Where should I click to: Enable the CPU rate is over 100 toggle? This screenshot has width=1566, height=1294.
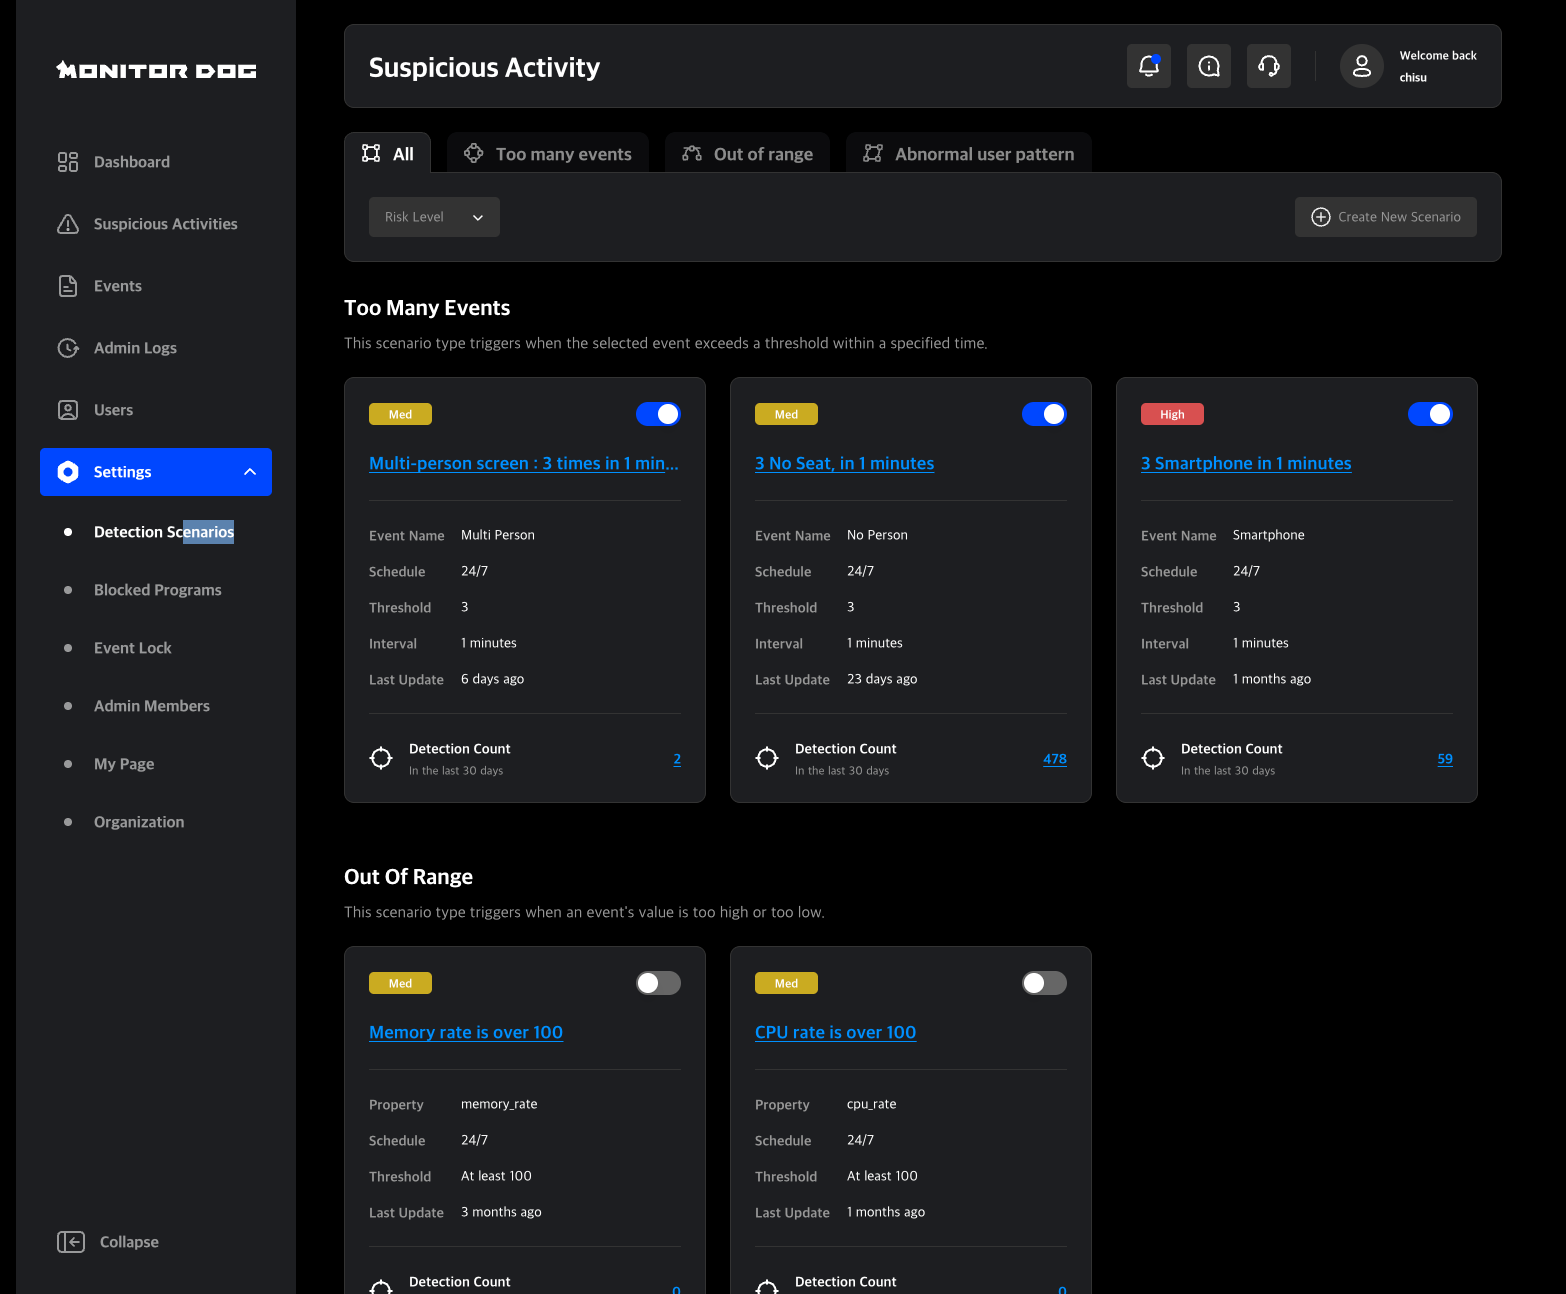pyautogui.click(x=1044, y=983)
